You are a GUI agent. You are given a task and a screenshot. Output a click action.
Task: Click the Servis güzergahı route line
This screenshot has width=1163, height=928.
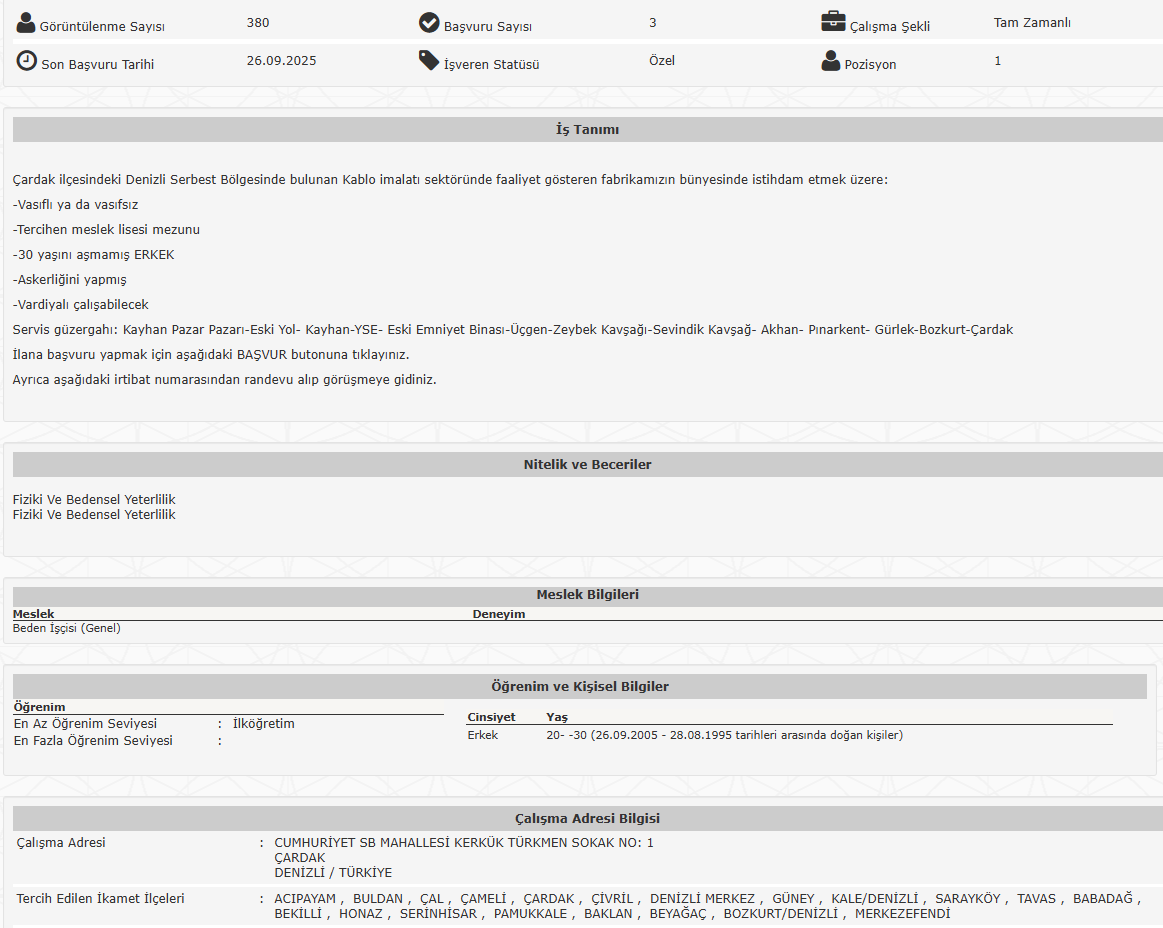pyautogui.click(x=512, y=330)
